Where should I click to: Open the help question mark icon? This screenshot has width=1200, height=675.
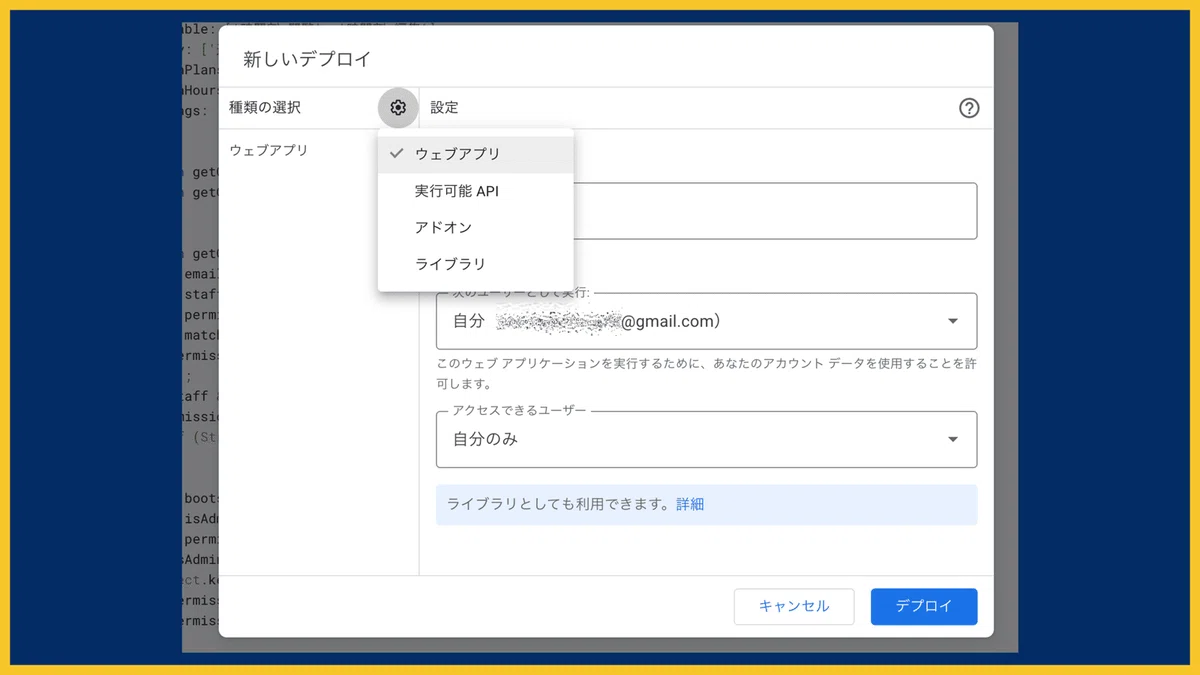click(x=968, y=109)
